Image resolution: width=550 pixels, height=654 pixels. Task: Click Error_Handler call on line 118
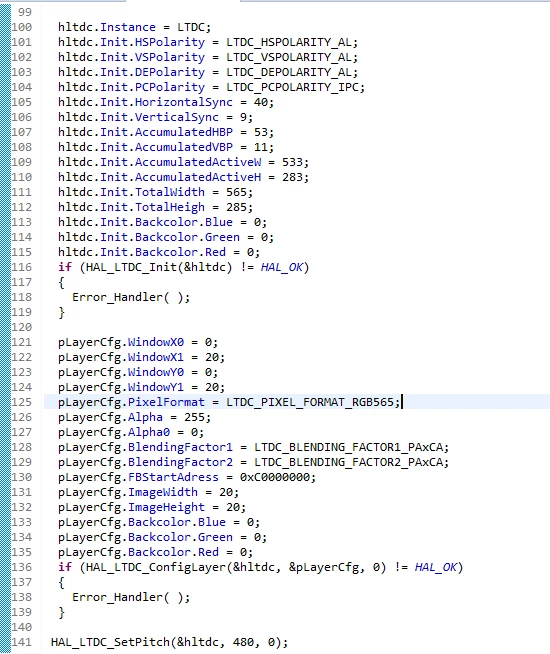131,297
